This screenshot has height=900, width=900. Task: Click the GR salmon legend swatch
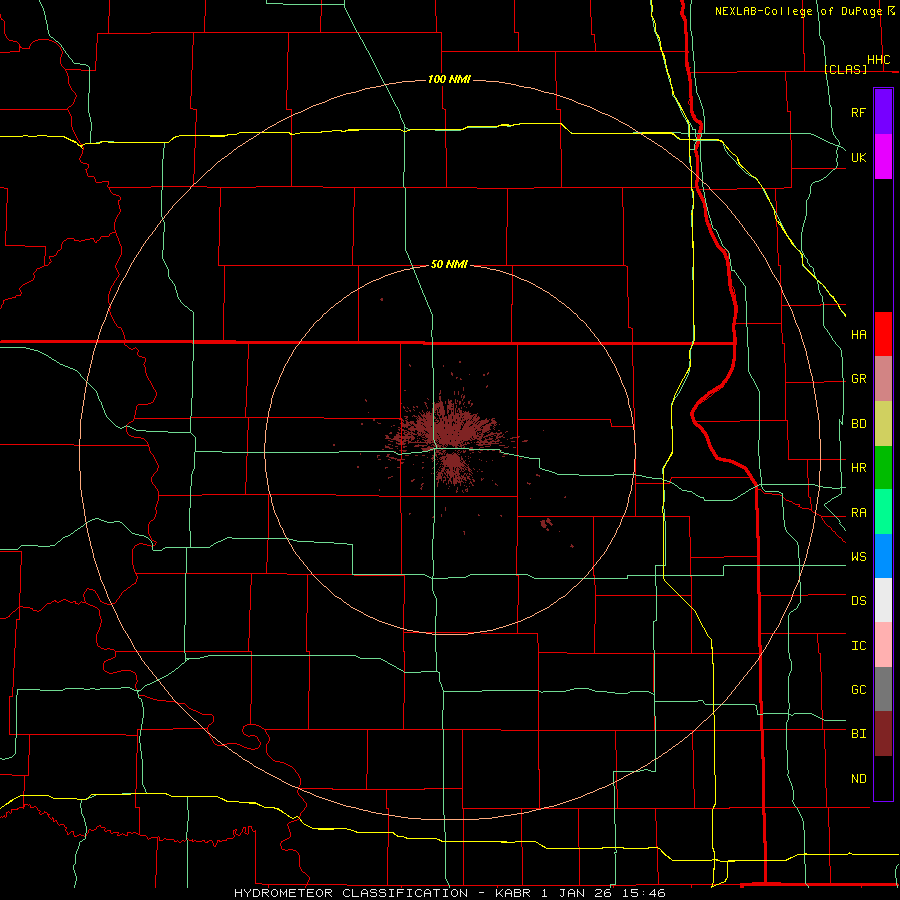point(883,379)
